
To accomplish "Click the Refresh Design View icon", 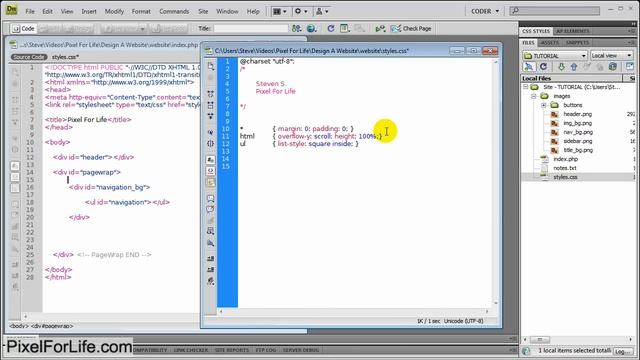I will click(331, 29).
